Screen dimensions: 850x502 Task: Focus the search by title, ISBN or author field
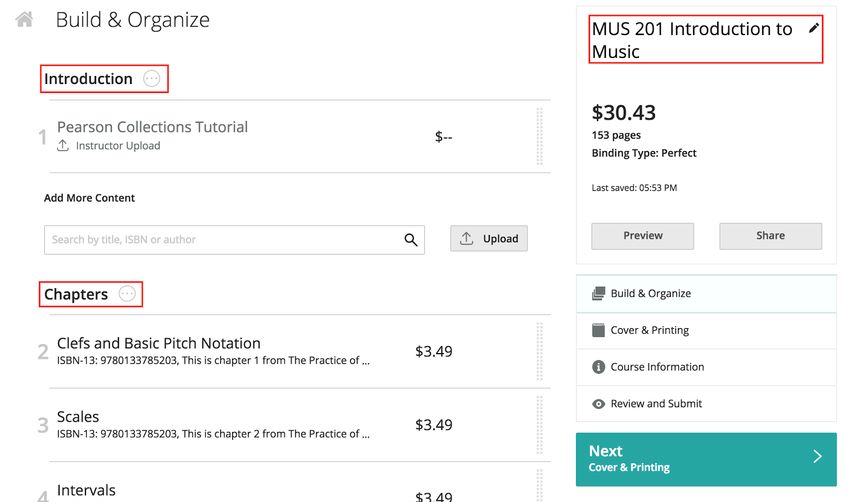pyautogui.click(x=234, y=240)
